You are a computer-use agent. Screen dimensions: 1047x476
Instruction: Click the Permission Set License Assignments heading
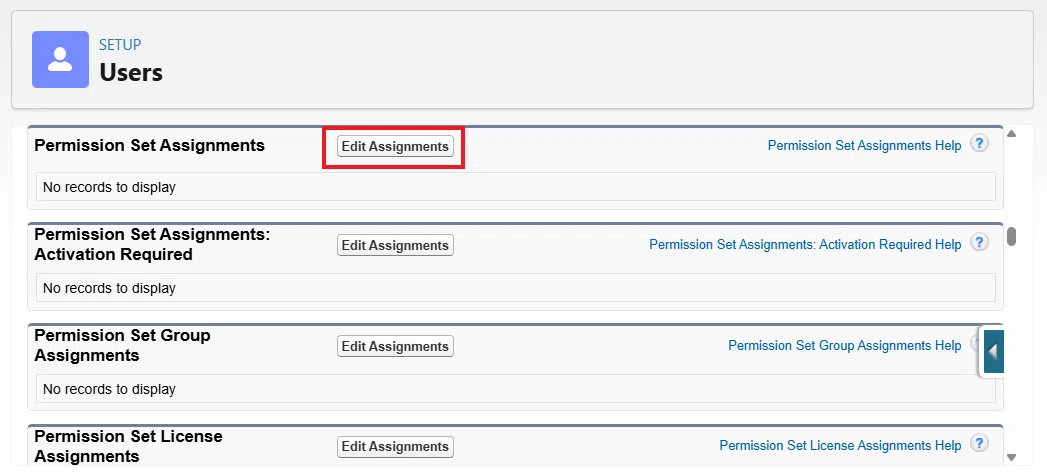click(x=128, y=446)
